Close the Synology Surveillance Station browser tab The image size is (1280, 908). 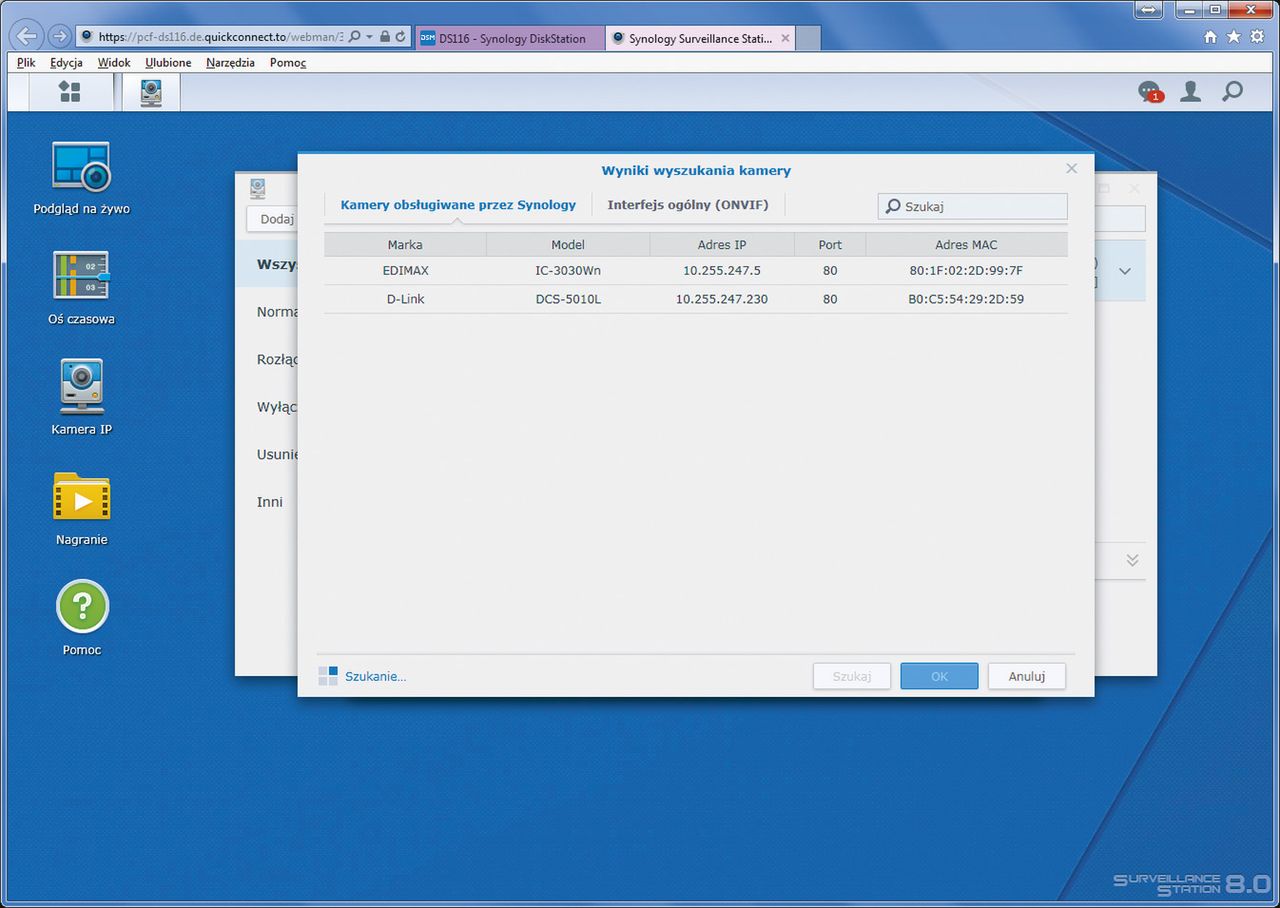(x=785, y=38)
